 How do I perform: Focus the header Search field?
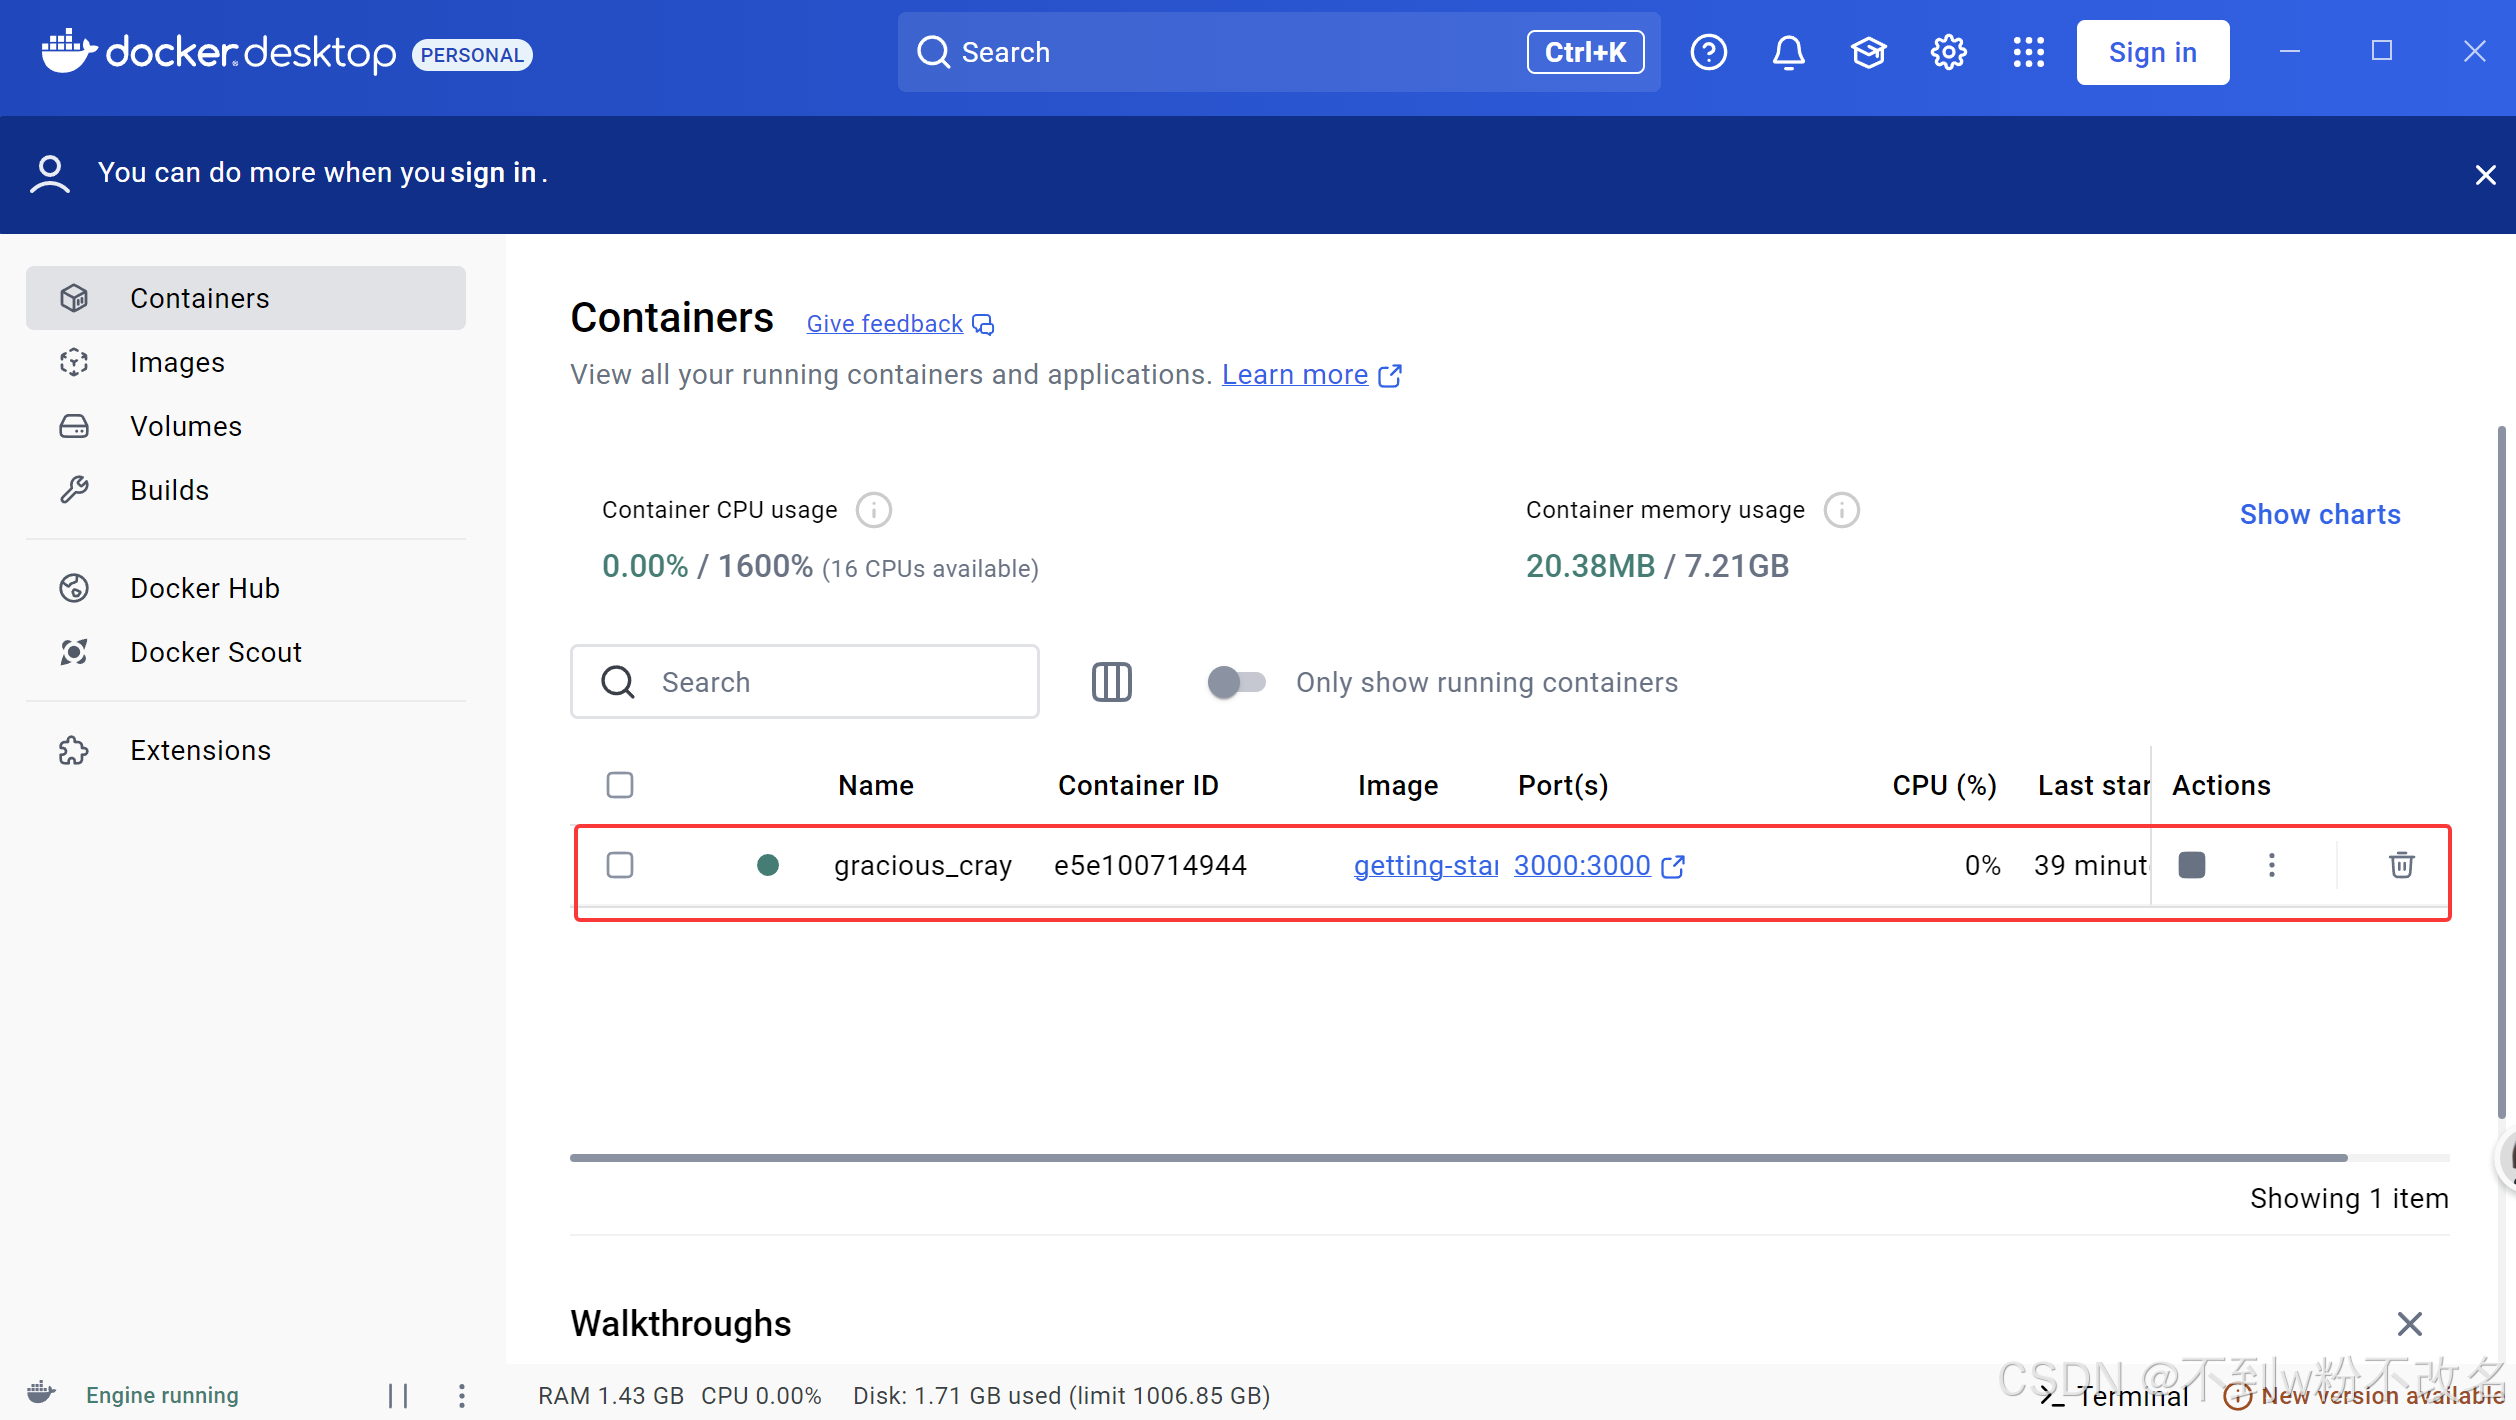coord(1278,52)
